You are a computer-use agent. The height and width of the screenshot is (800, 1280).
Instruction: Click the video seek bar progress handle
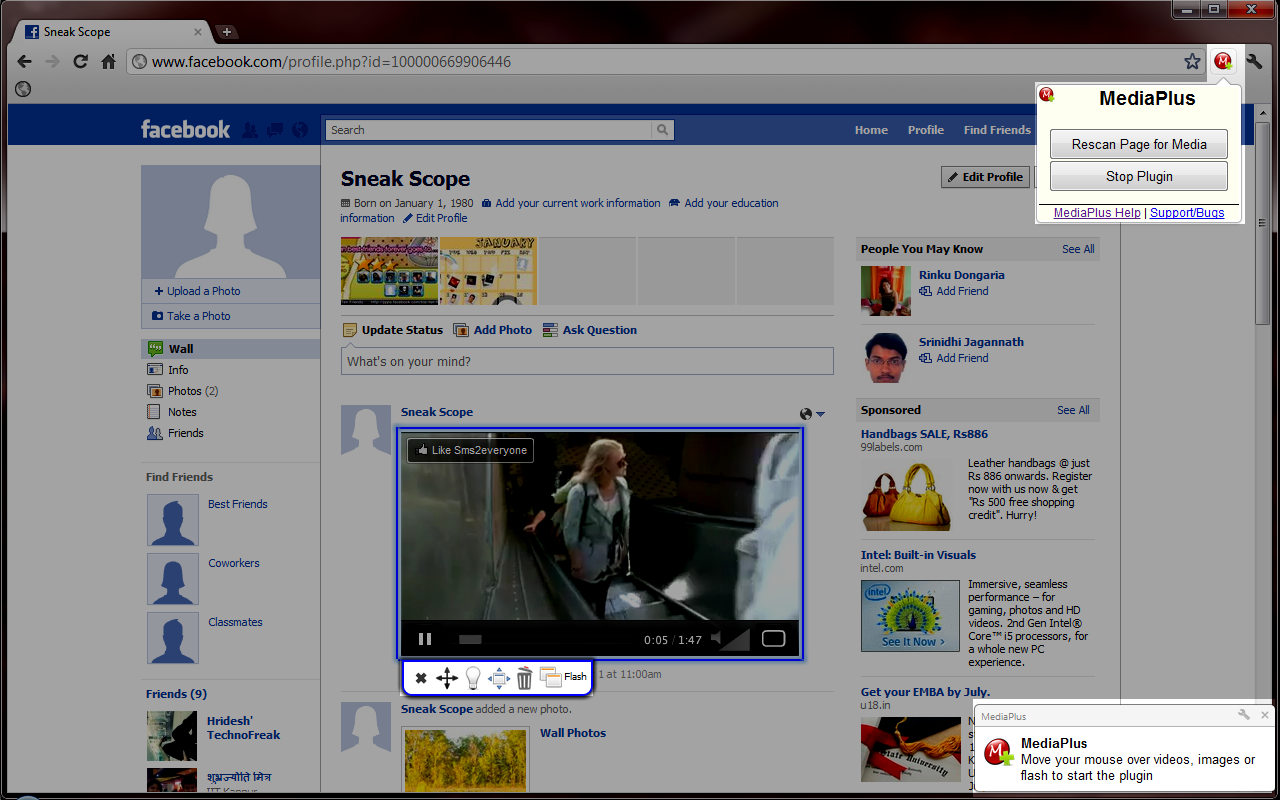click(x=470, y=639)
